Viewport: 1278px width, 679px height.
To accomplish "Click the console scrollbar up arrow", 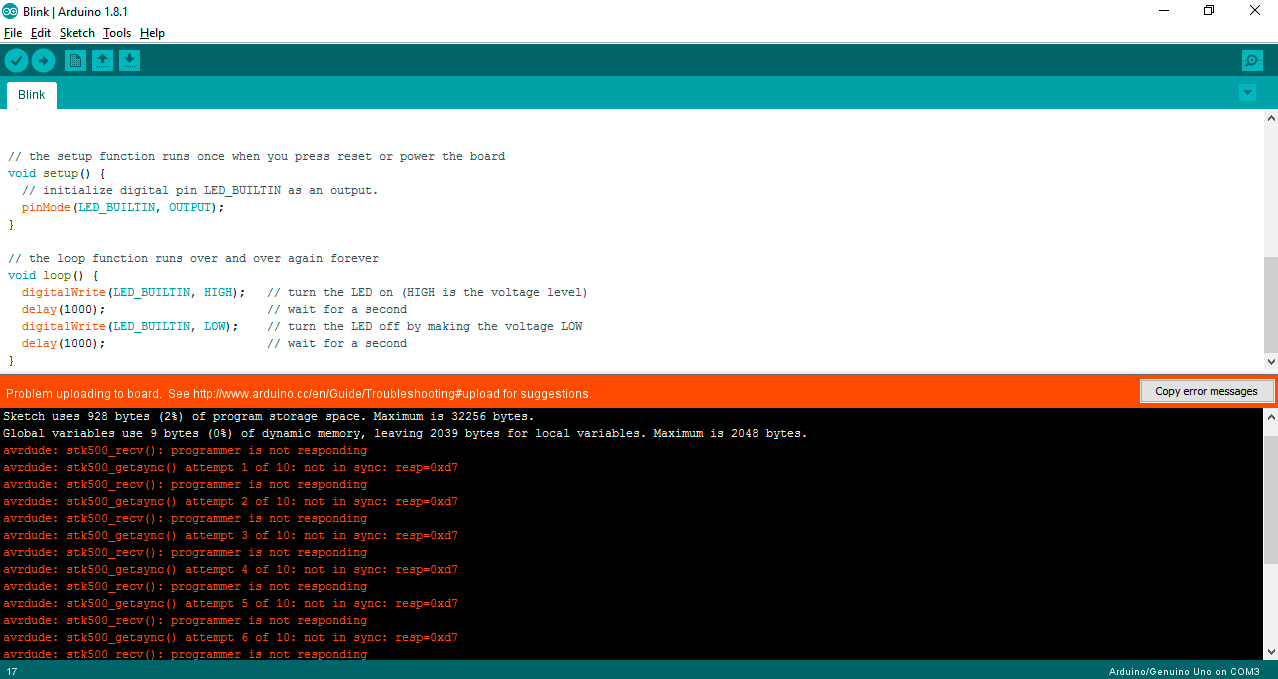I will pyautogui.click(x=1270, y=416).
